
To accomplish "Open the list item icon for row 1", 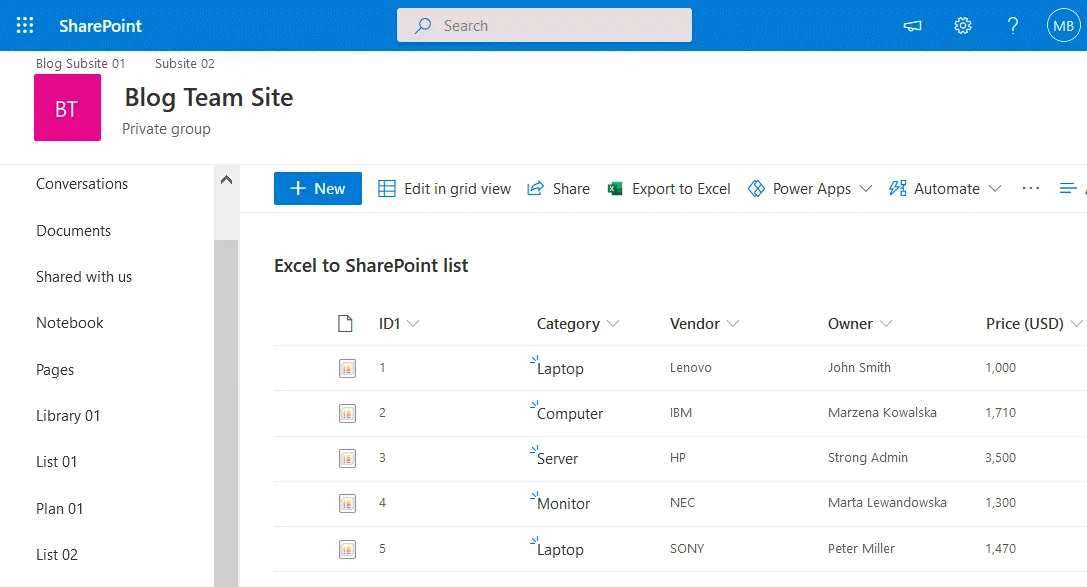I will [347, 368].
